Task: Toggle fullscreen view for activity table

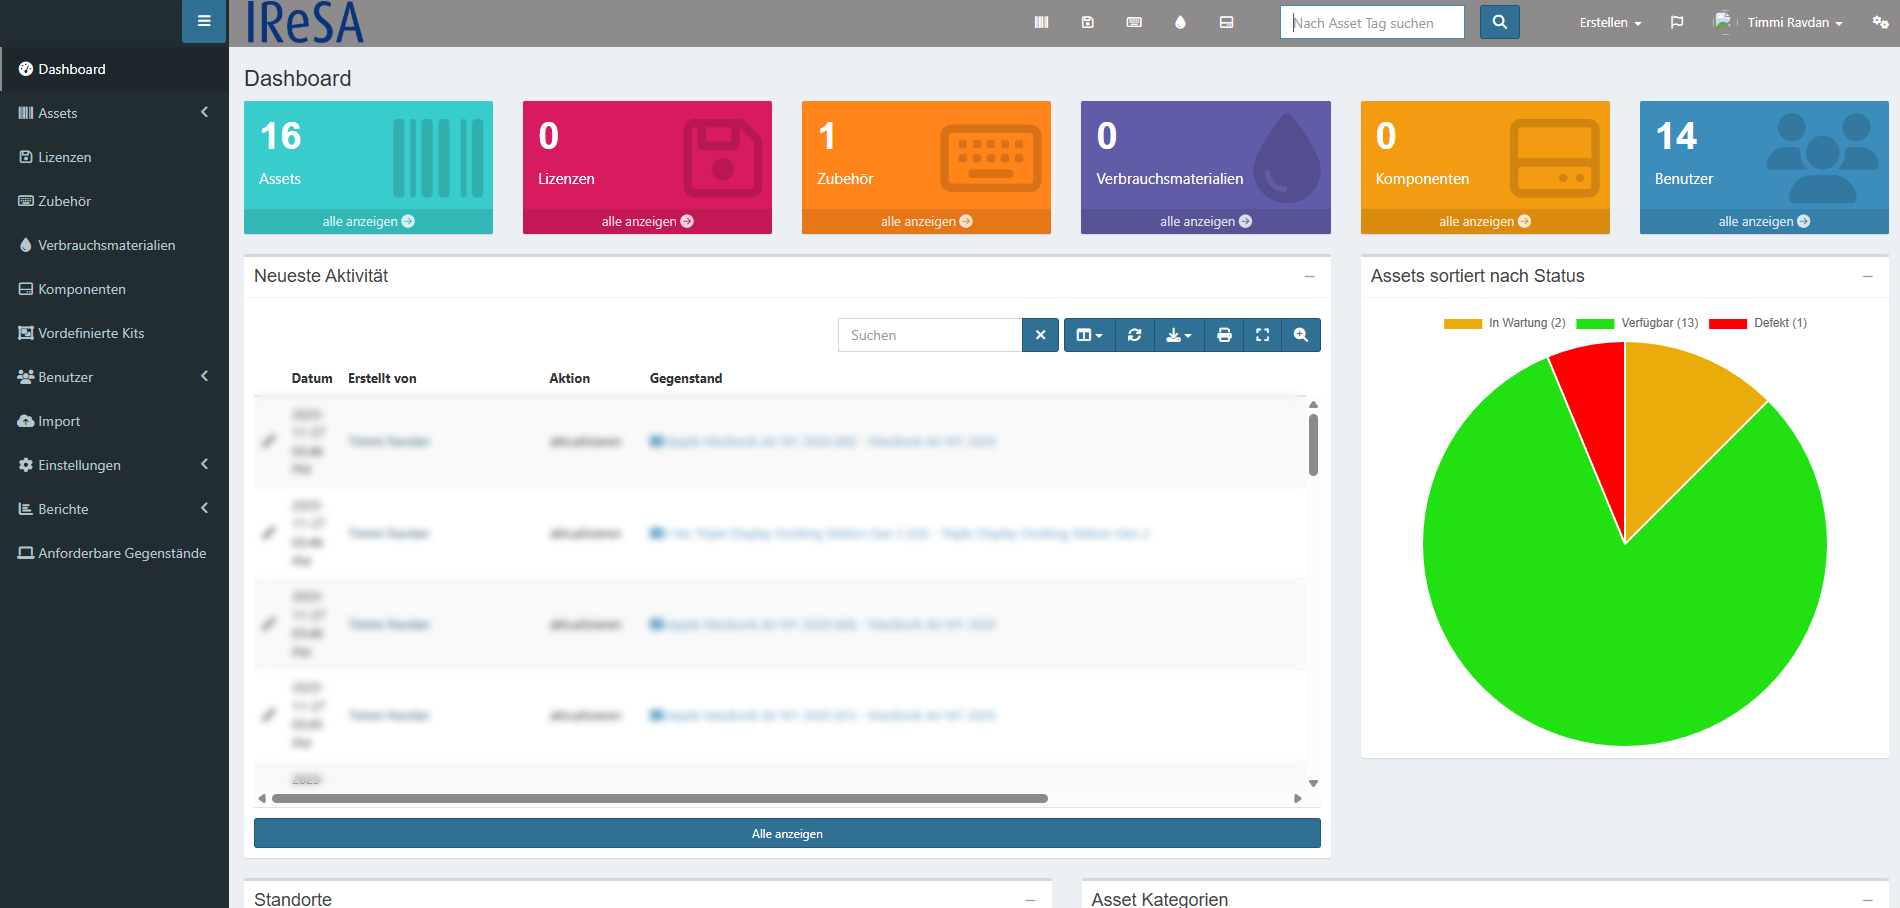Action: click(x=1262, y=335)
